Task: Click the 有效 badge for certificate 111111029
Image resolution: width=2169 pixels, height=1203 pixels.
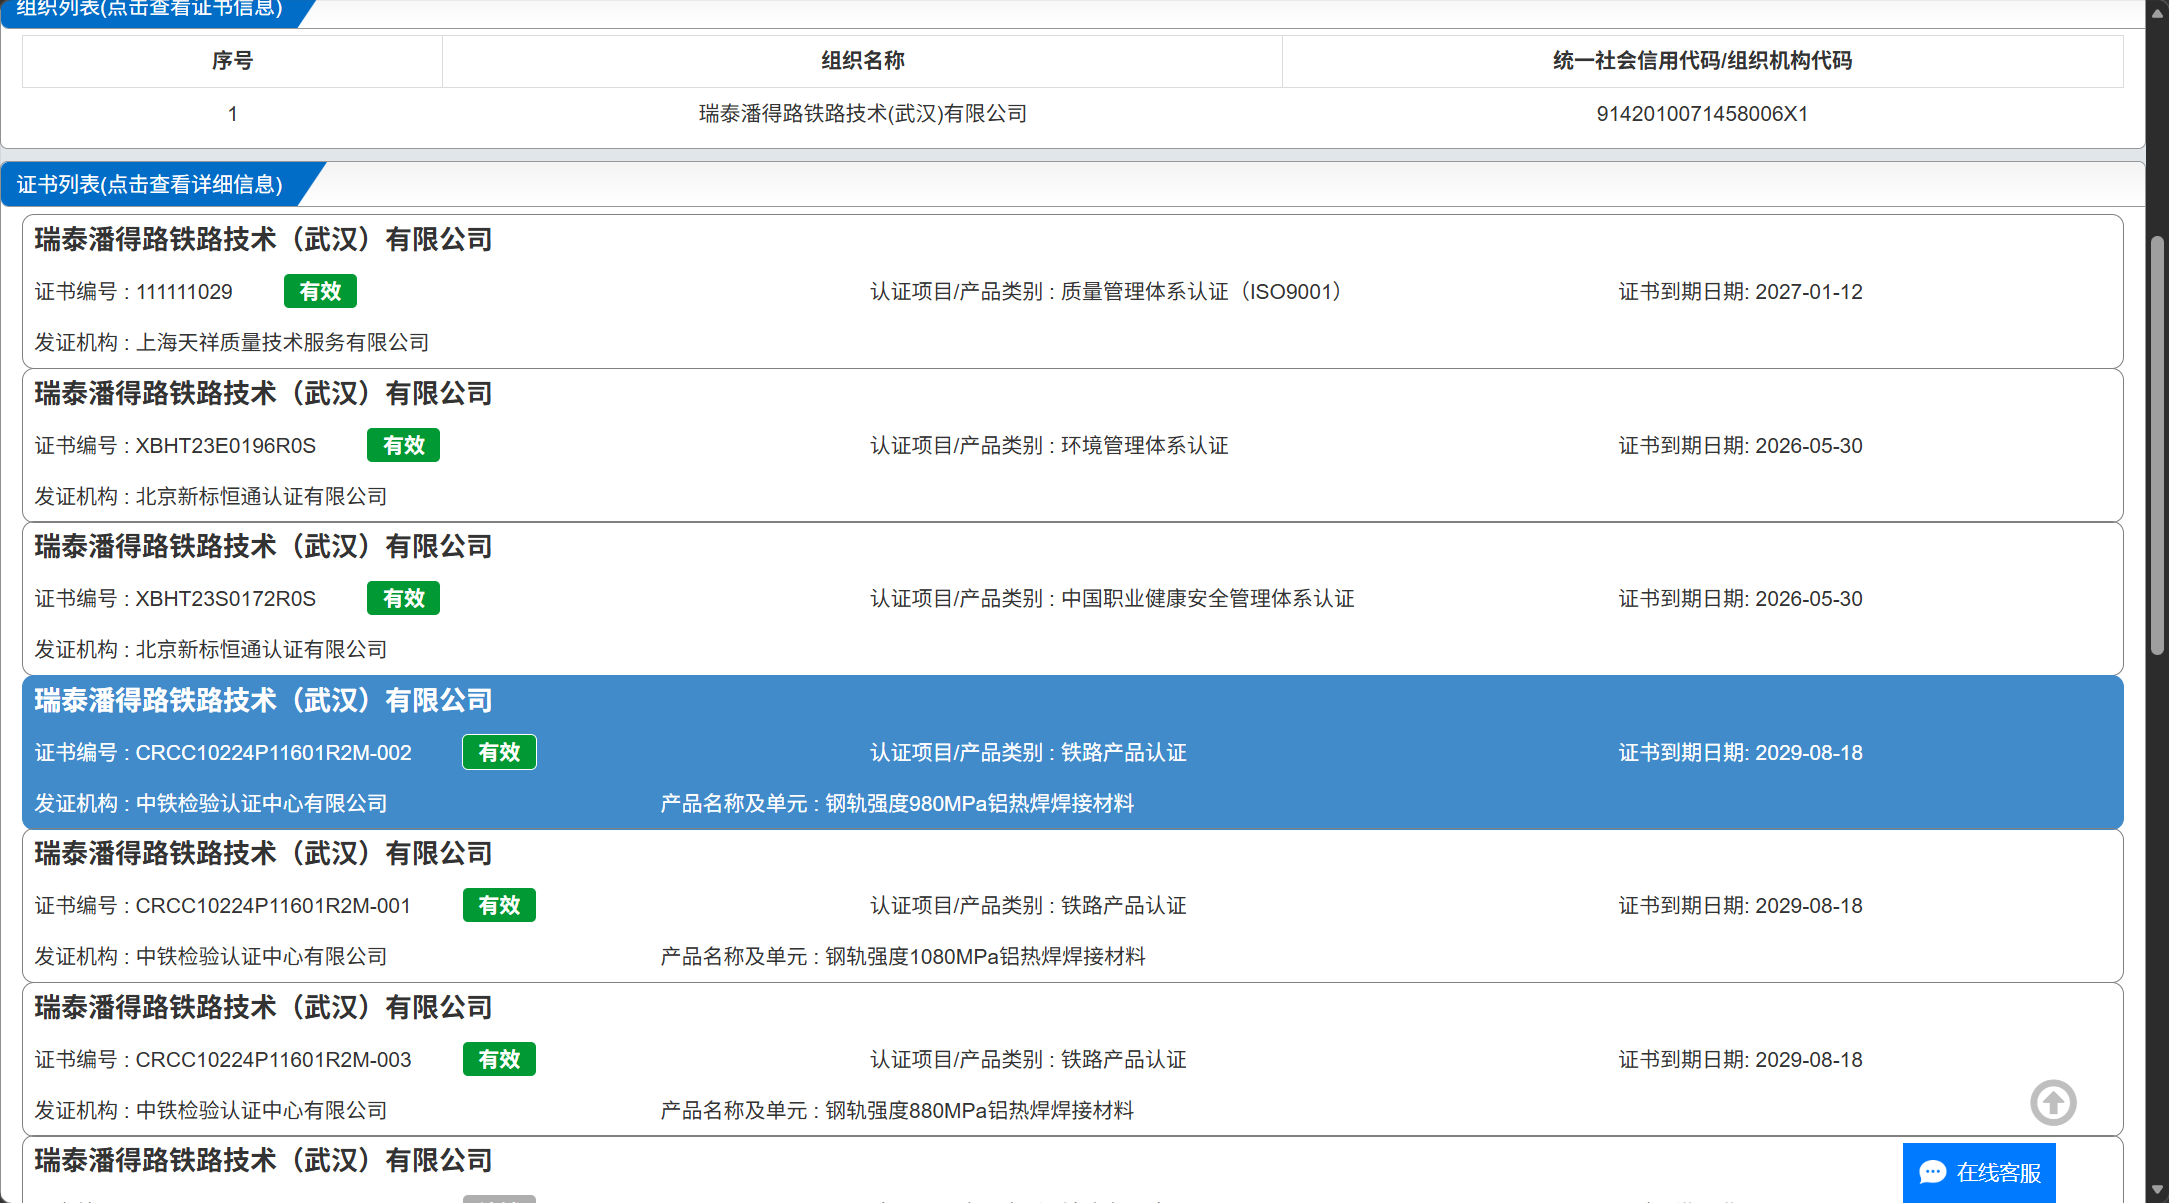Action: pos(320,291)
